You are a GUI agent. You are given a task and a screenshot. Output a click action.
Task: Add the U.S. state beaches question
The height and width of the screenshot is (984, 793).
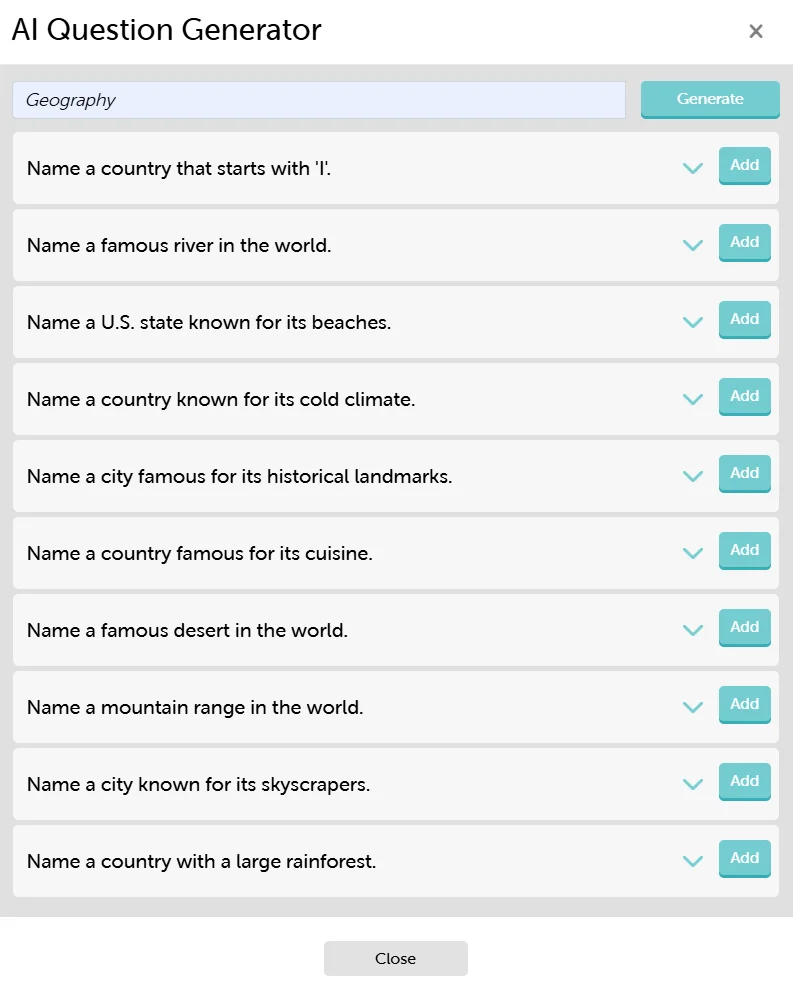tap(744, 319)
